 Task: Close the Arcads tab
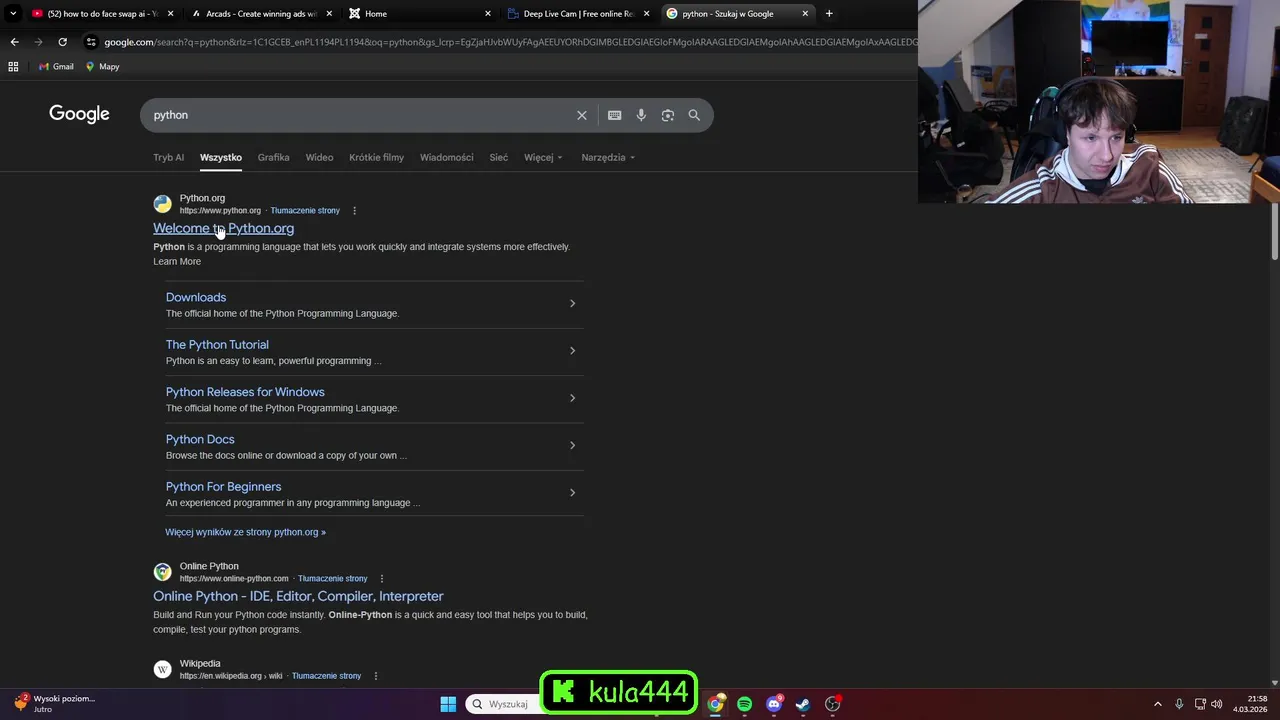[329, 14]
